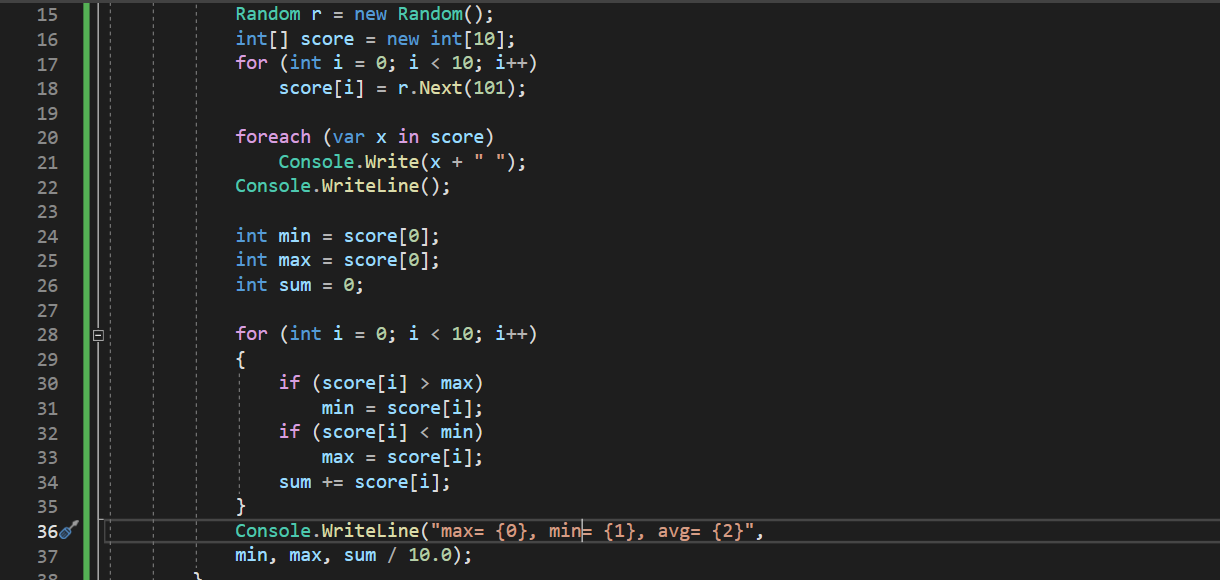Click the 'foreach (var x in score)' line
Viewport: 1220px width, 580px height.
click(365, 137)
